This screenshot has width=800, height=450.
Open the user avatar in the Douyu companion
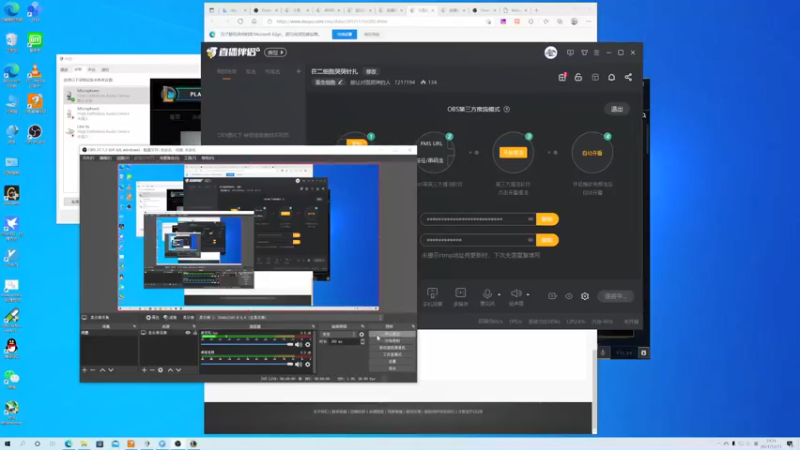pyautogui.click(x=551, y=53)
